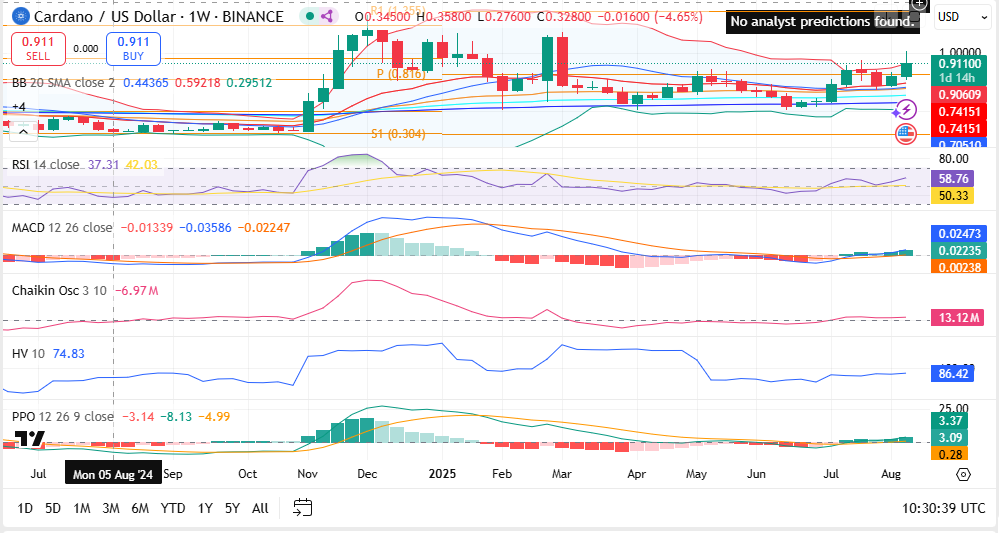Click the 0.90609 red price label

(x=959, y=94)
